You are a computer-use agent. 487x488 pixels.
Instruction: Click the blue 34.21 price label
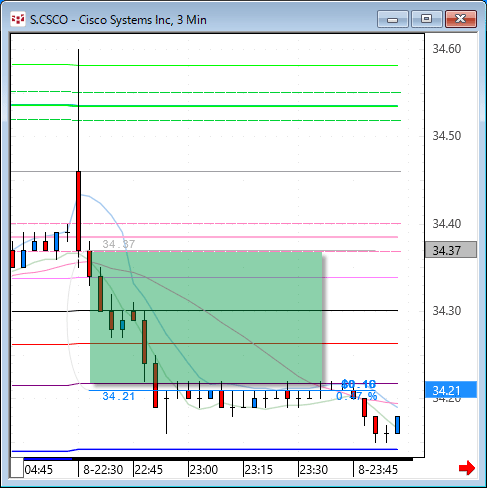(x=451, y=389)
